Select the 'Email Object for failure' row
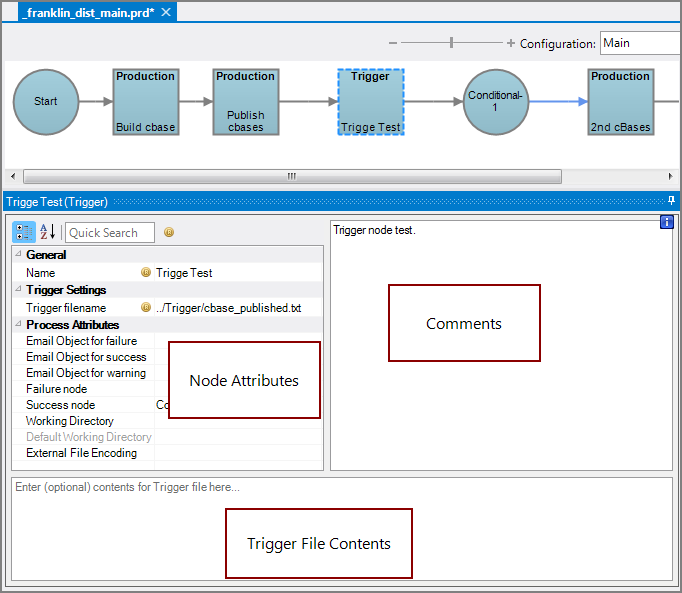The width and height of the screenshot is (682, 593). coord(167,341)
